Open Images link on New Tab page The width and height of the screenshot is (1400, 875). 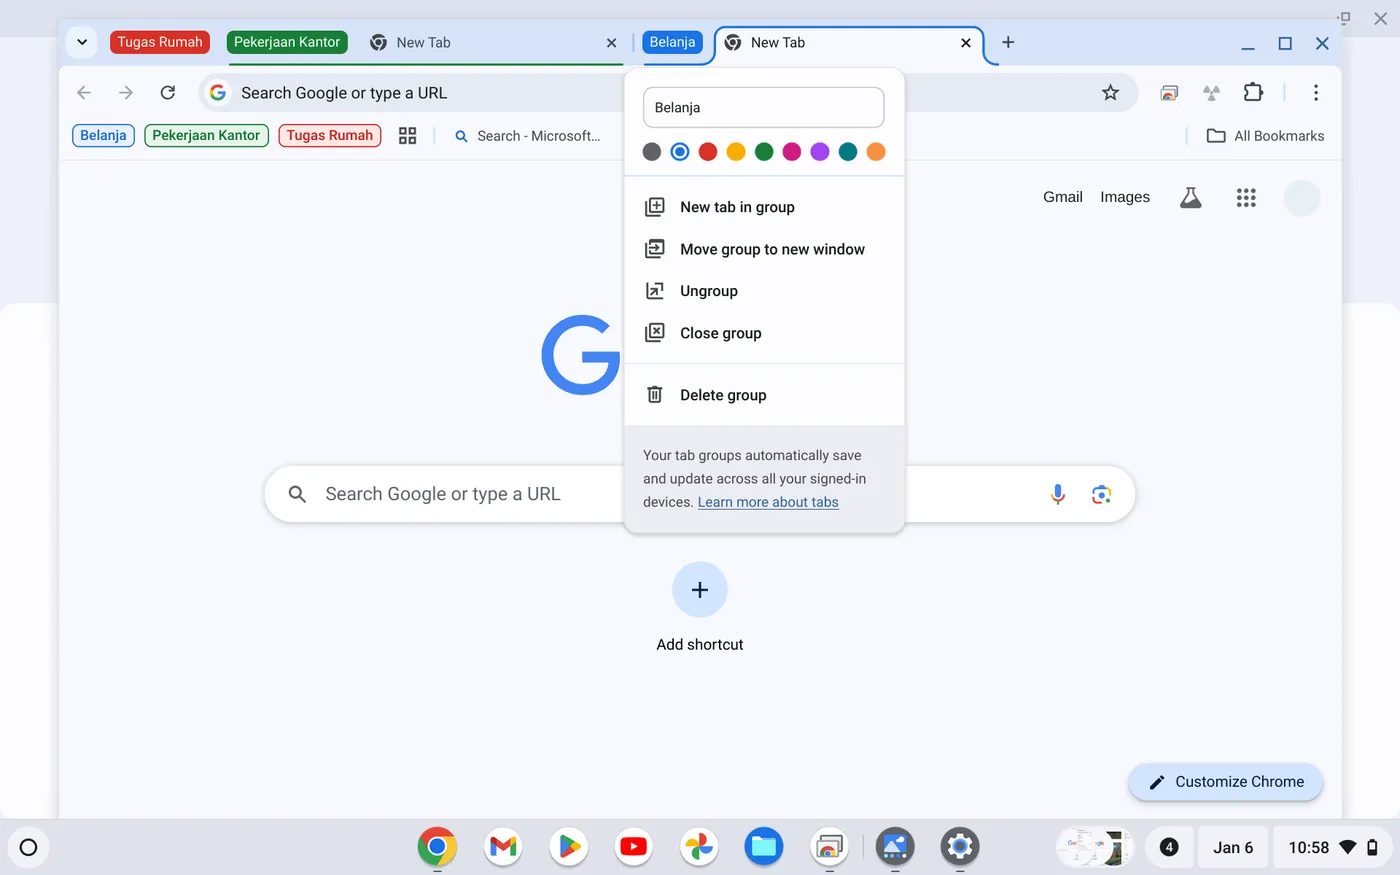click(x=1125, y=197)
